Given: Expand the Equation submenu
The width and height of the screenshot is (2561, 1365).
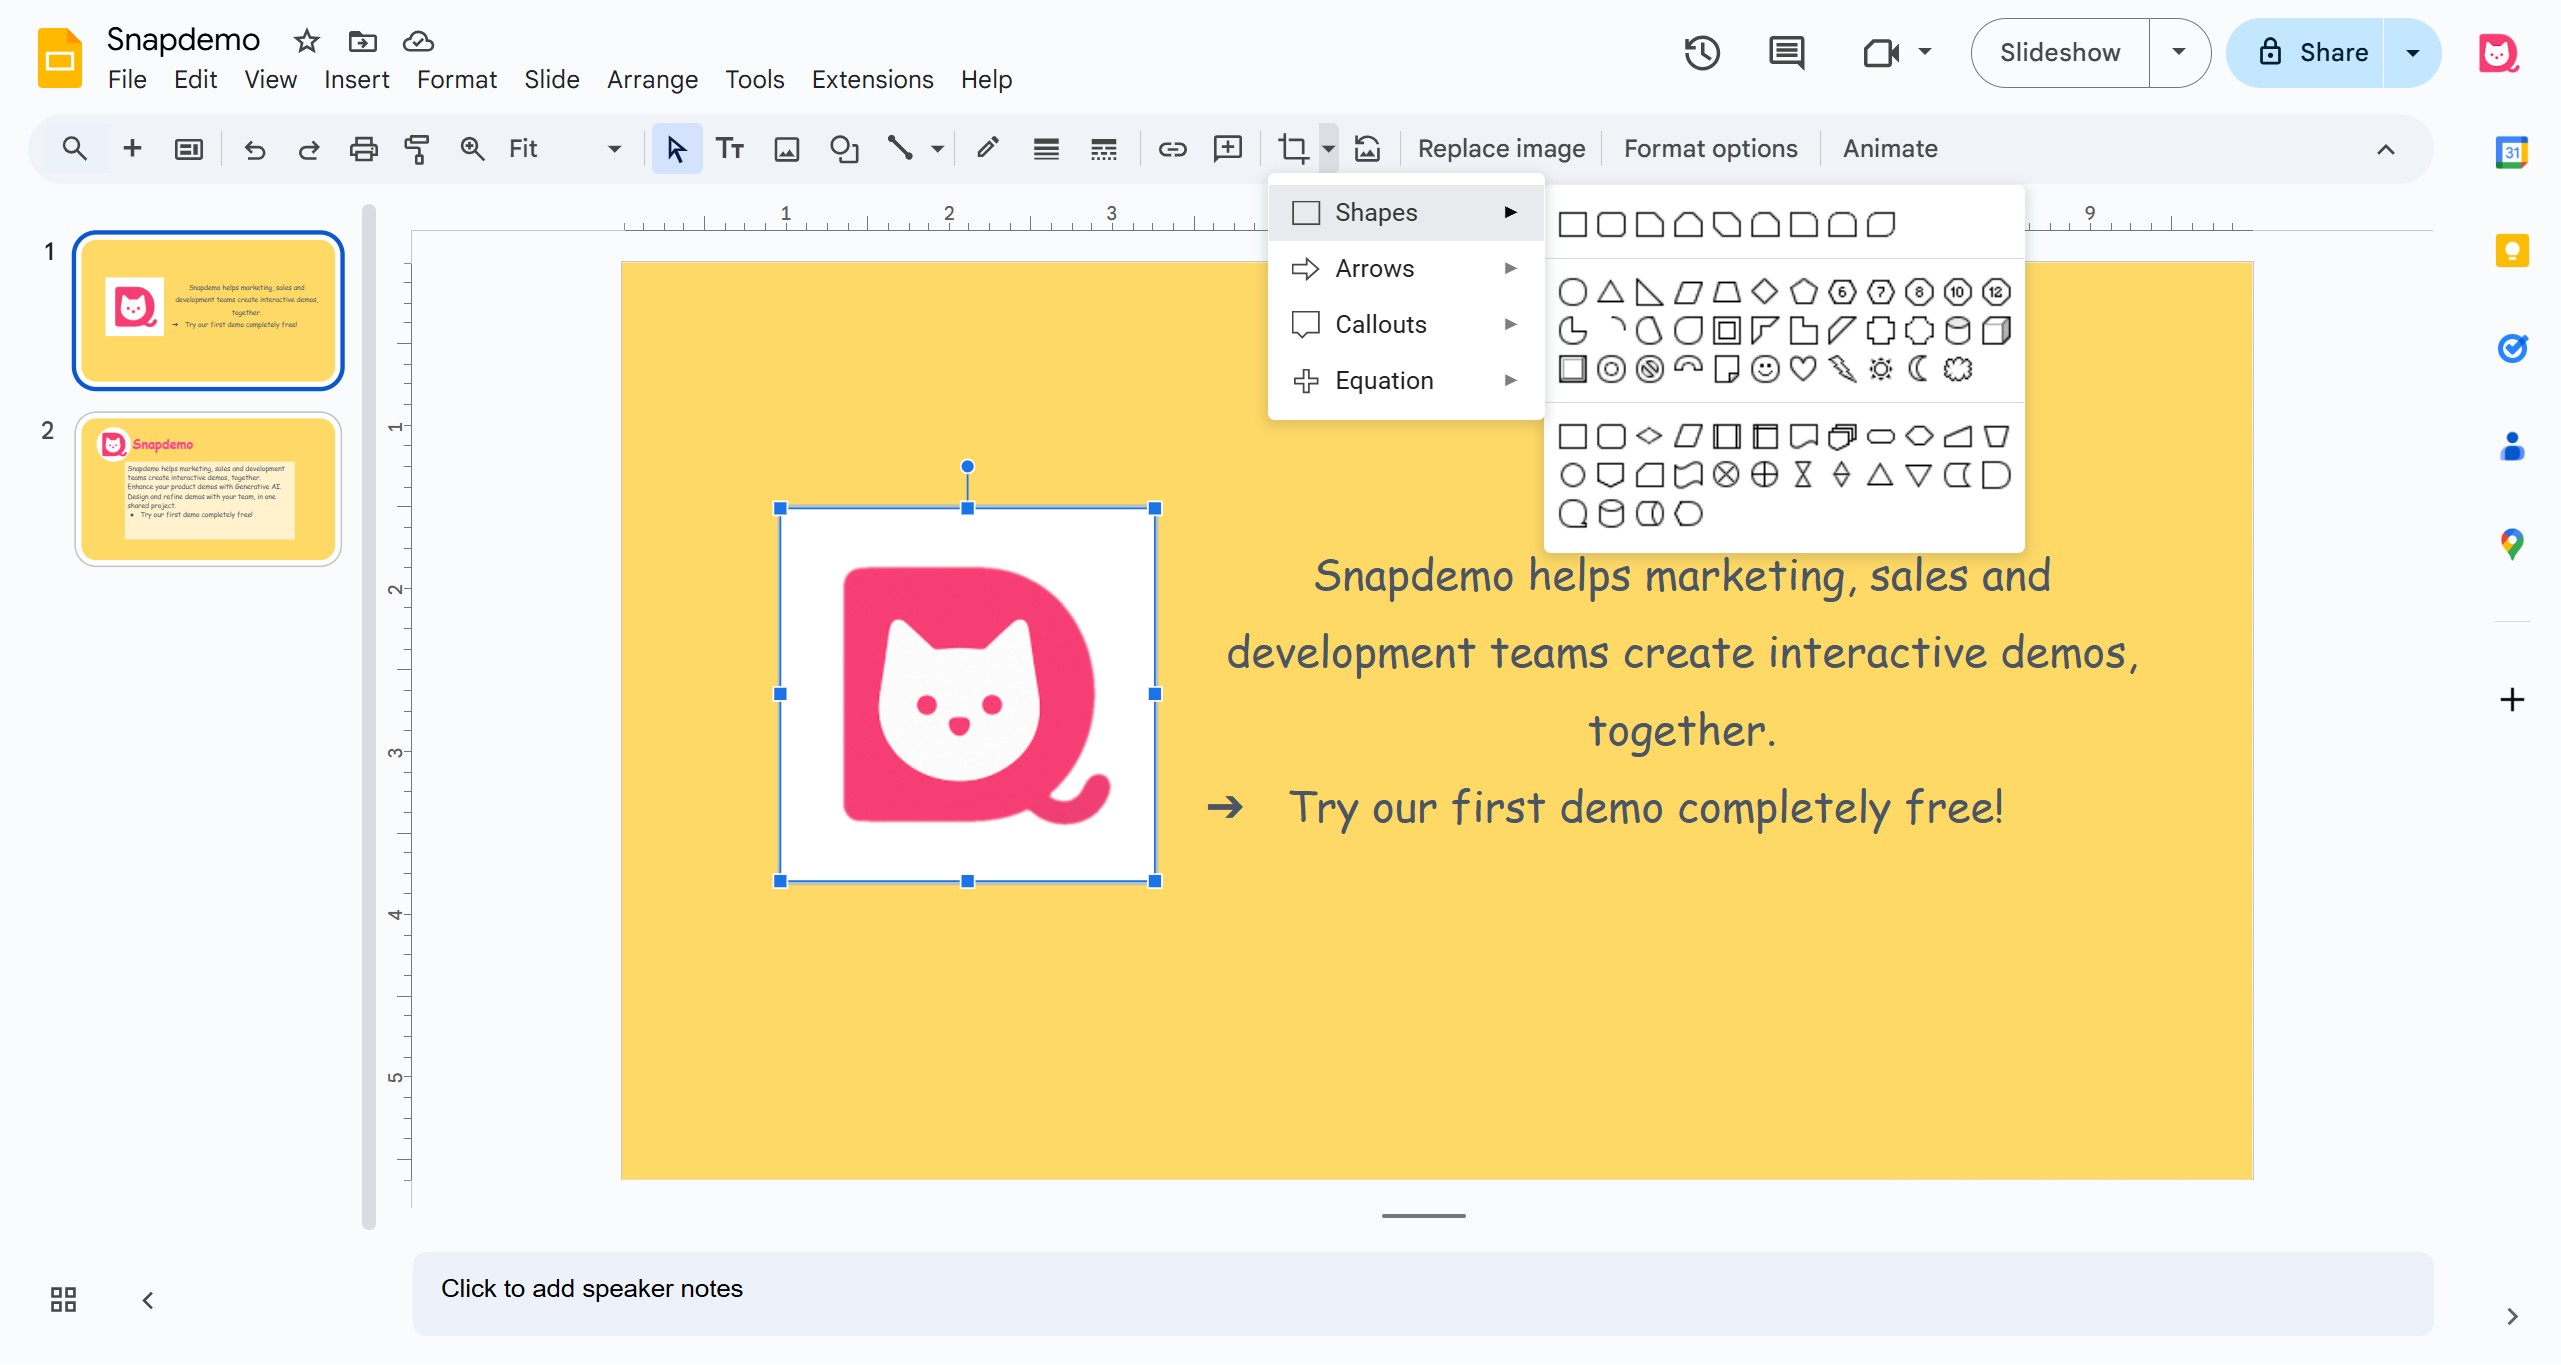Looking at the screenshot, I should [x=1406, y=380].
